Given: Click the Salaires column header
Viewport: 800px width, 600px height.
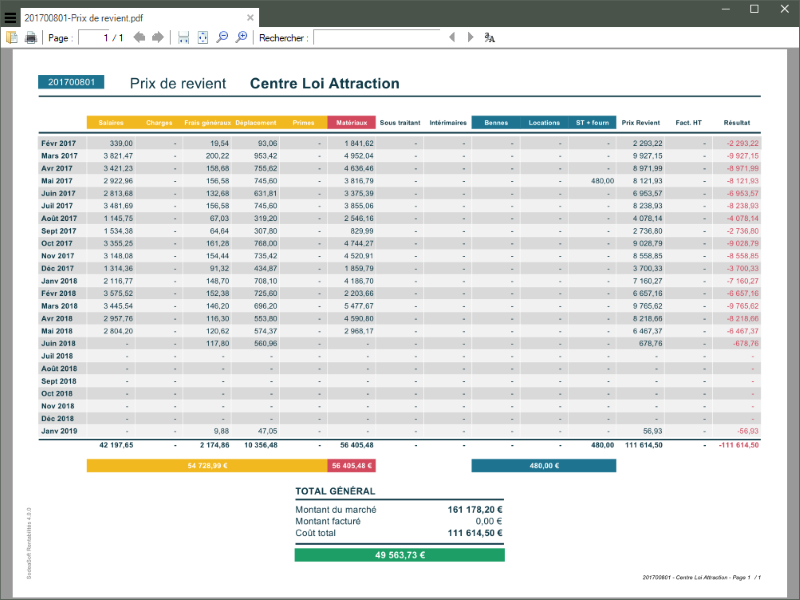Looking at the screenshot, I should click(x=111, y=122).
